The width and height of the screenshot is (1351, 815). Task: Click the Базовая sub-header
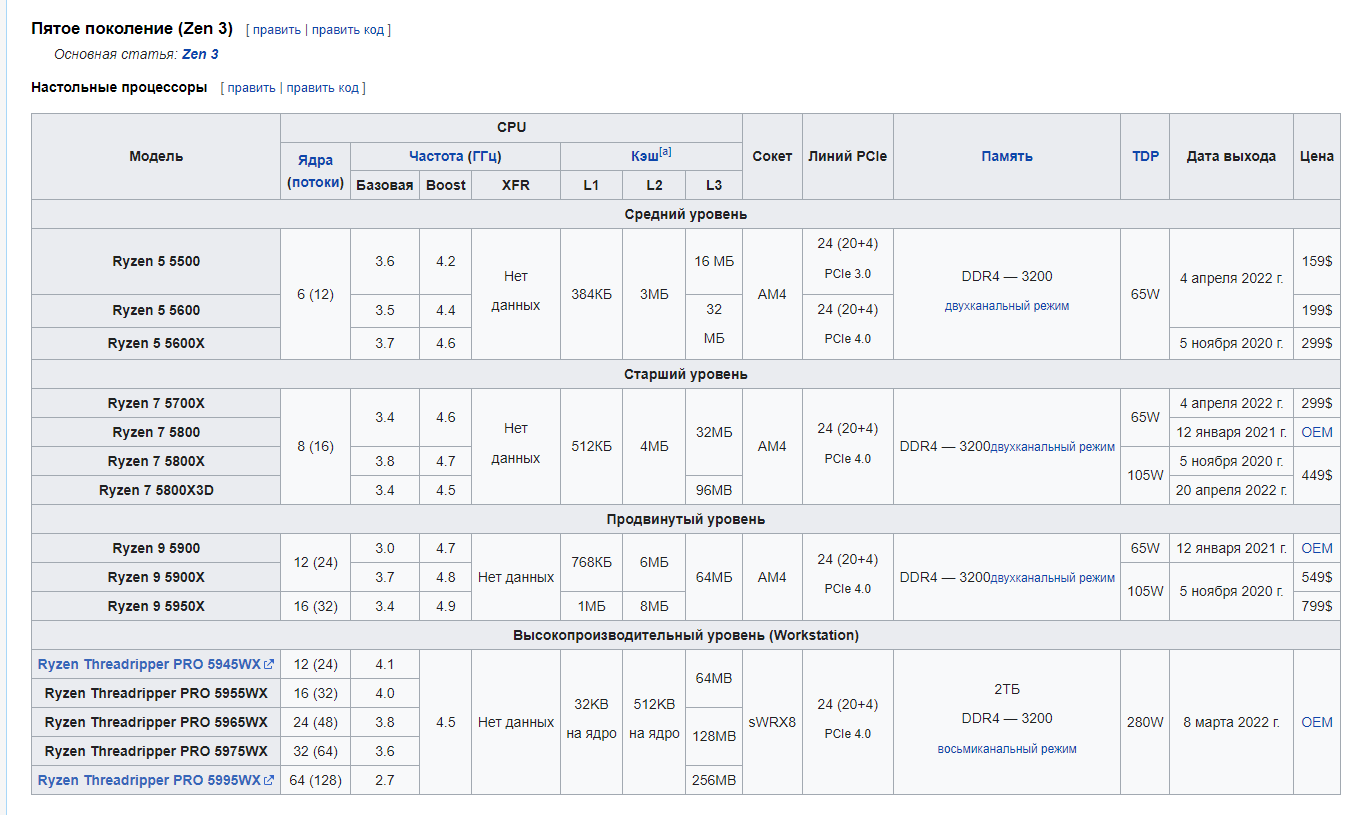(385, 185)
